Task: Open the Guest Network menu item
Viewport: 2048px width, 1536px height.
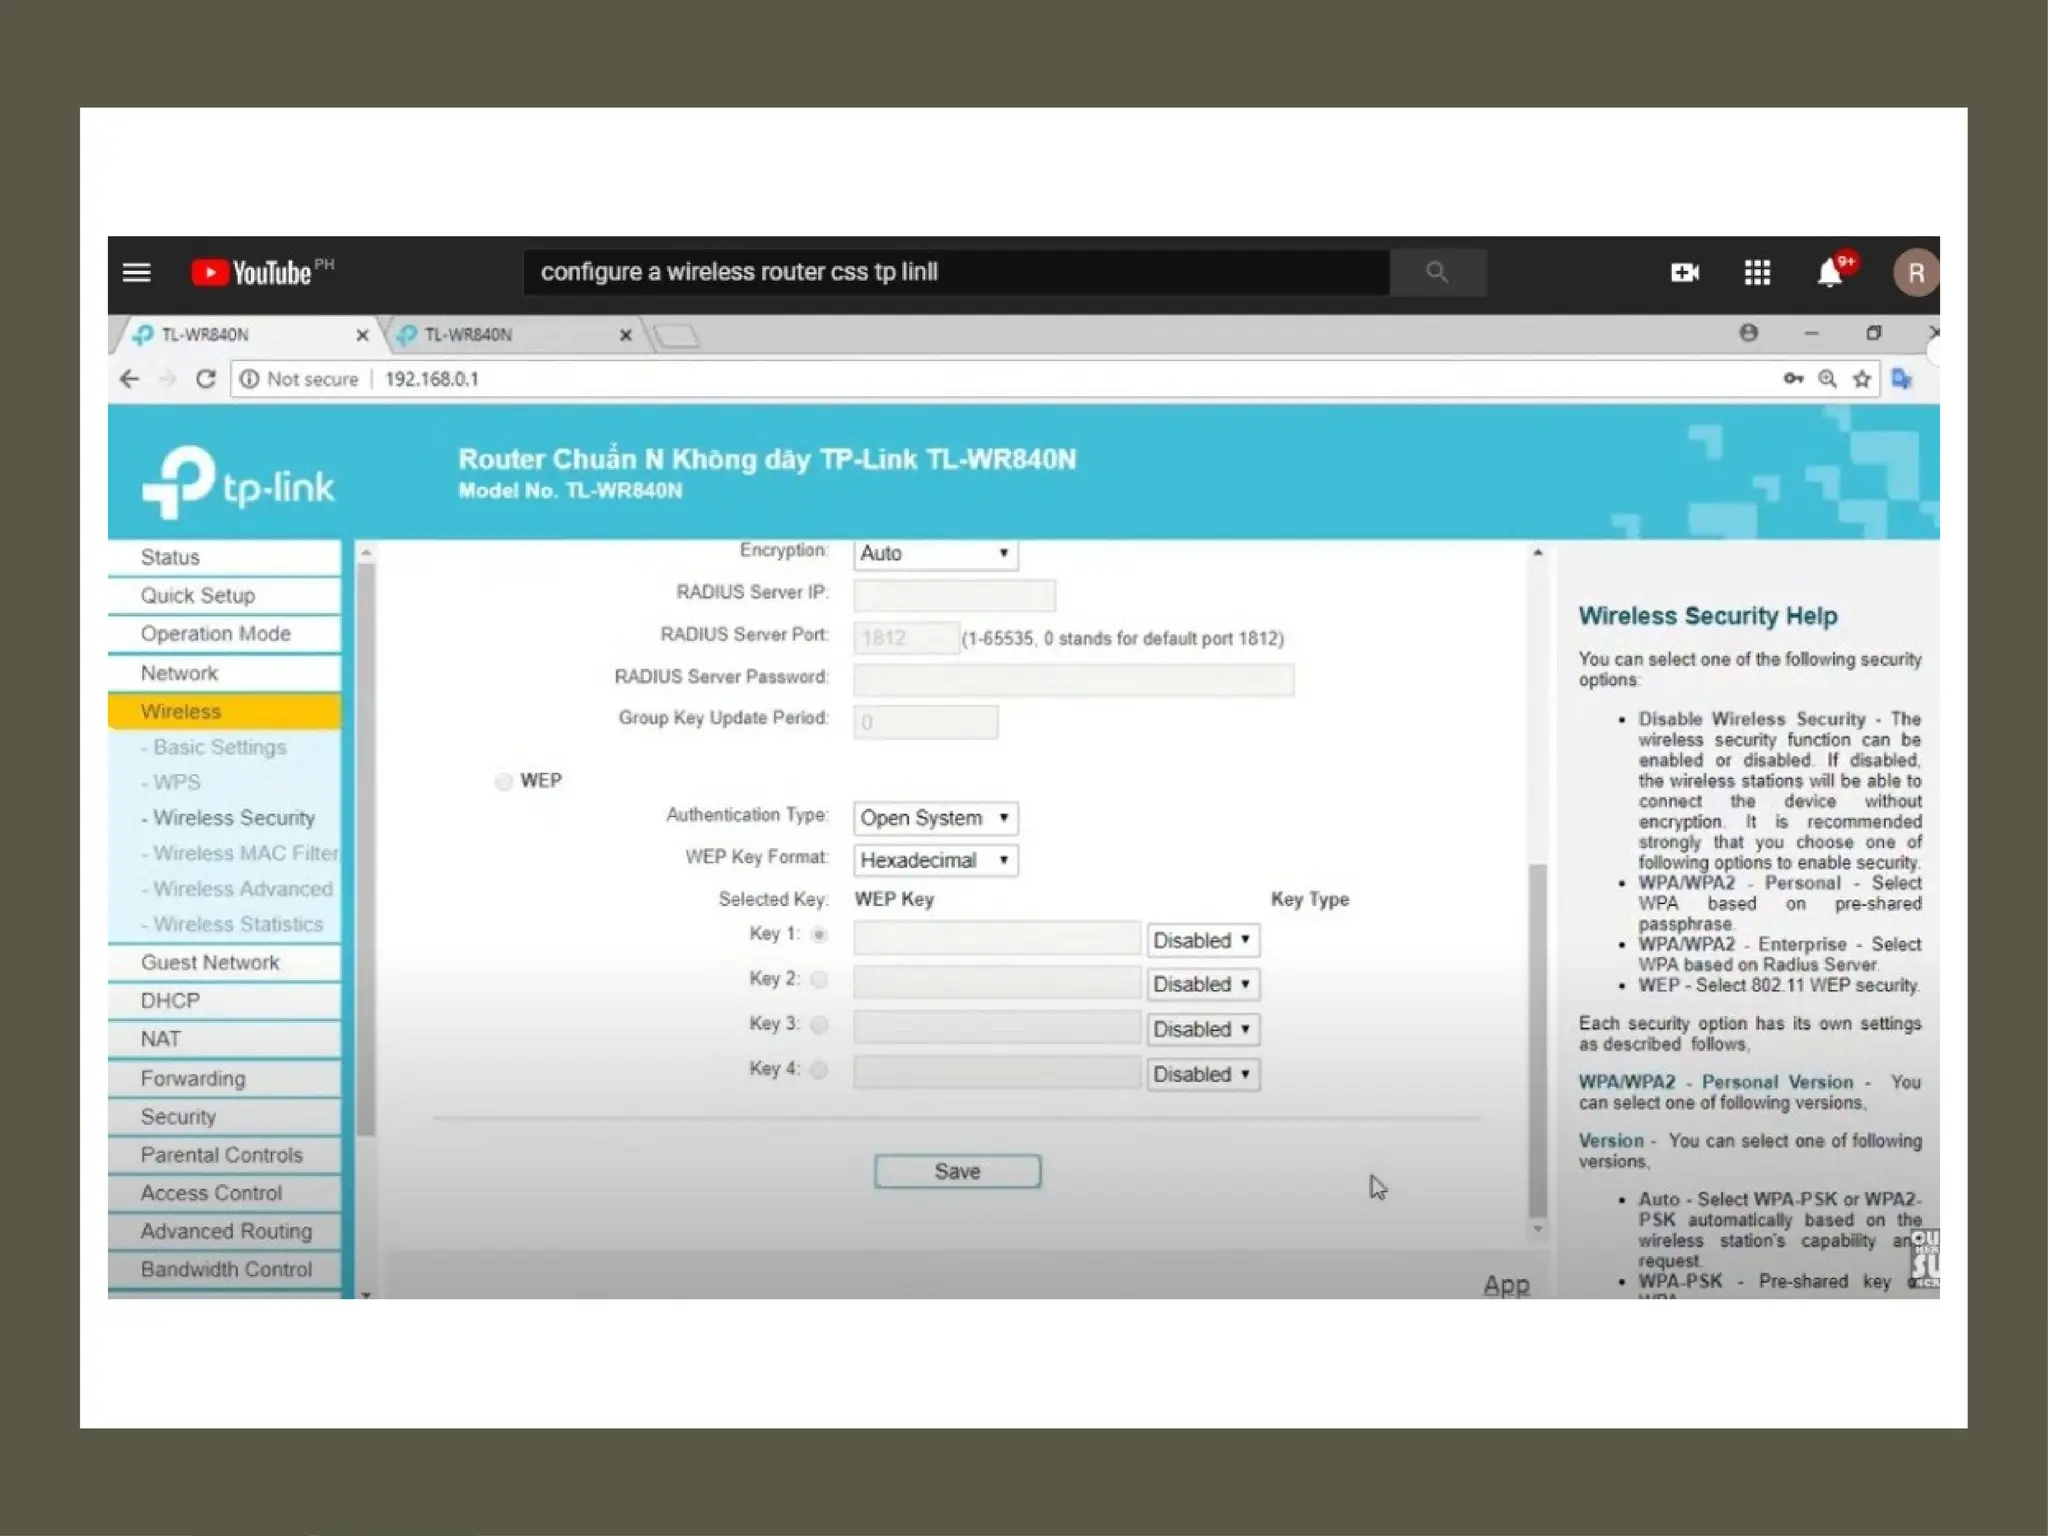Action: [210, 962]
